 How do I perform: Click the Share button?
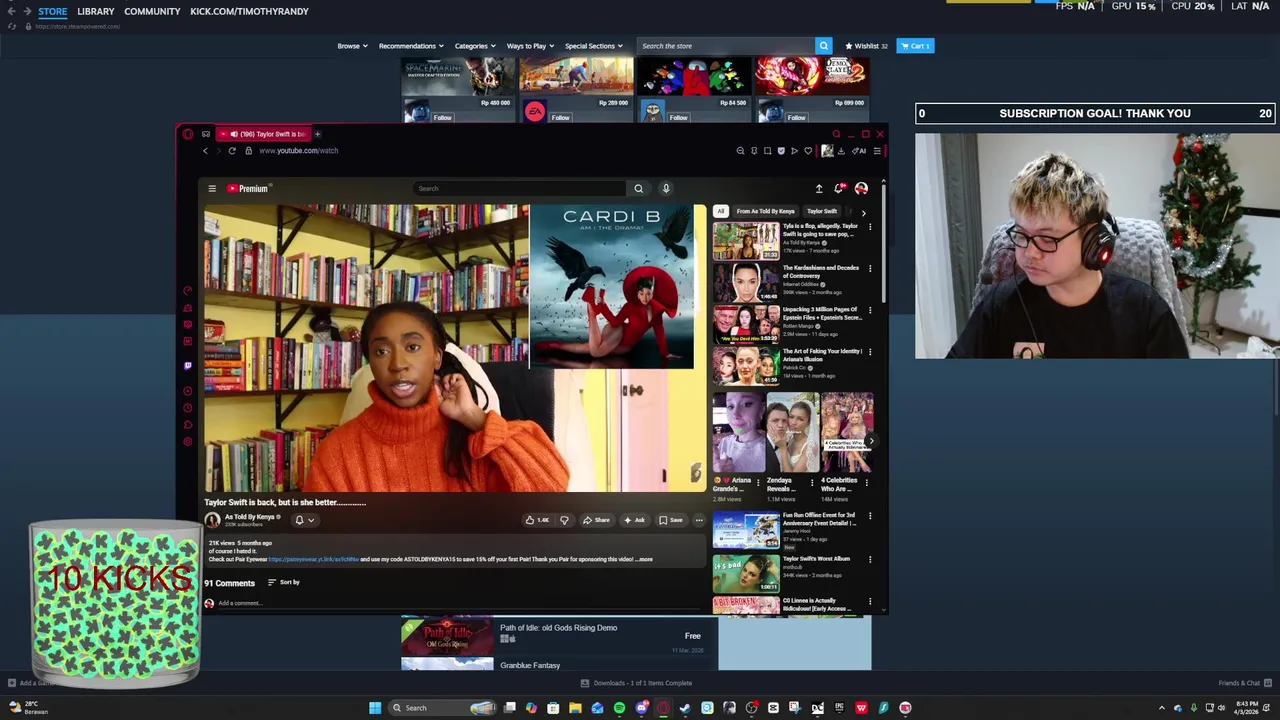coord(596,520)
